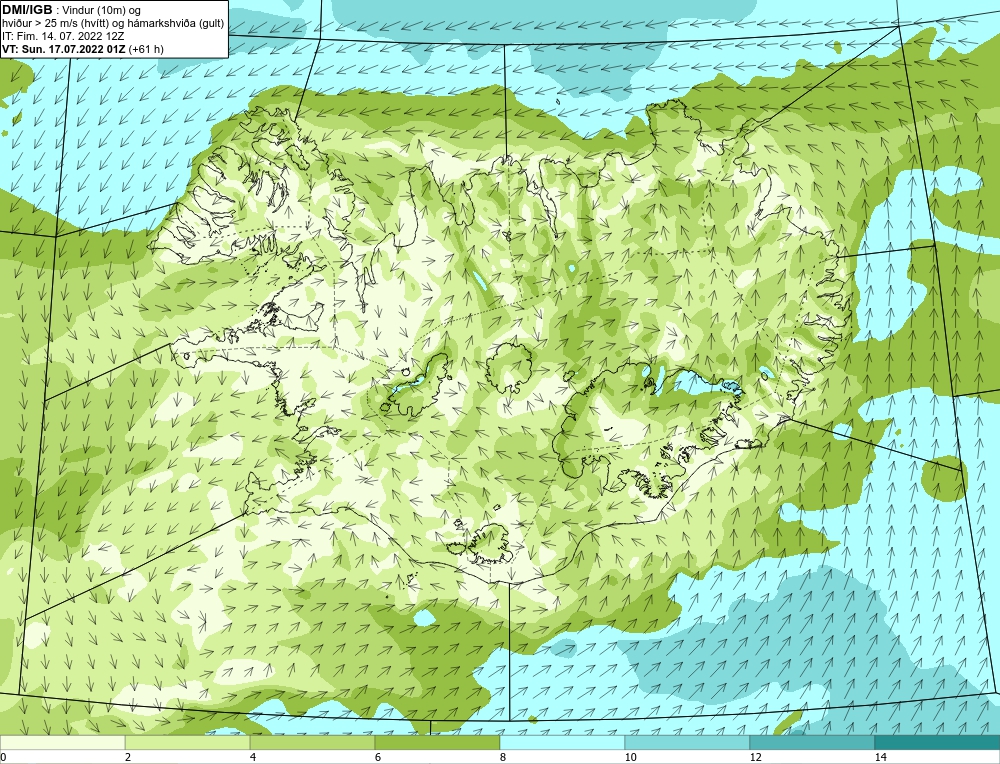Click the legend value label 2

point(128,757)
